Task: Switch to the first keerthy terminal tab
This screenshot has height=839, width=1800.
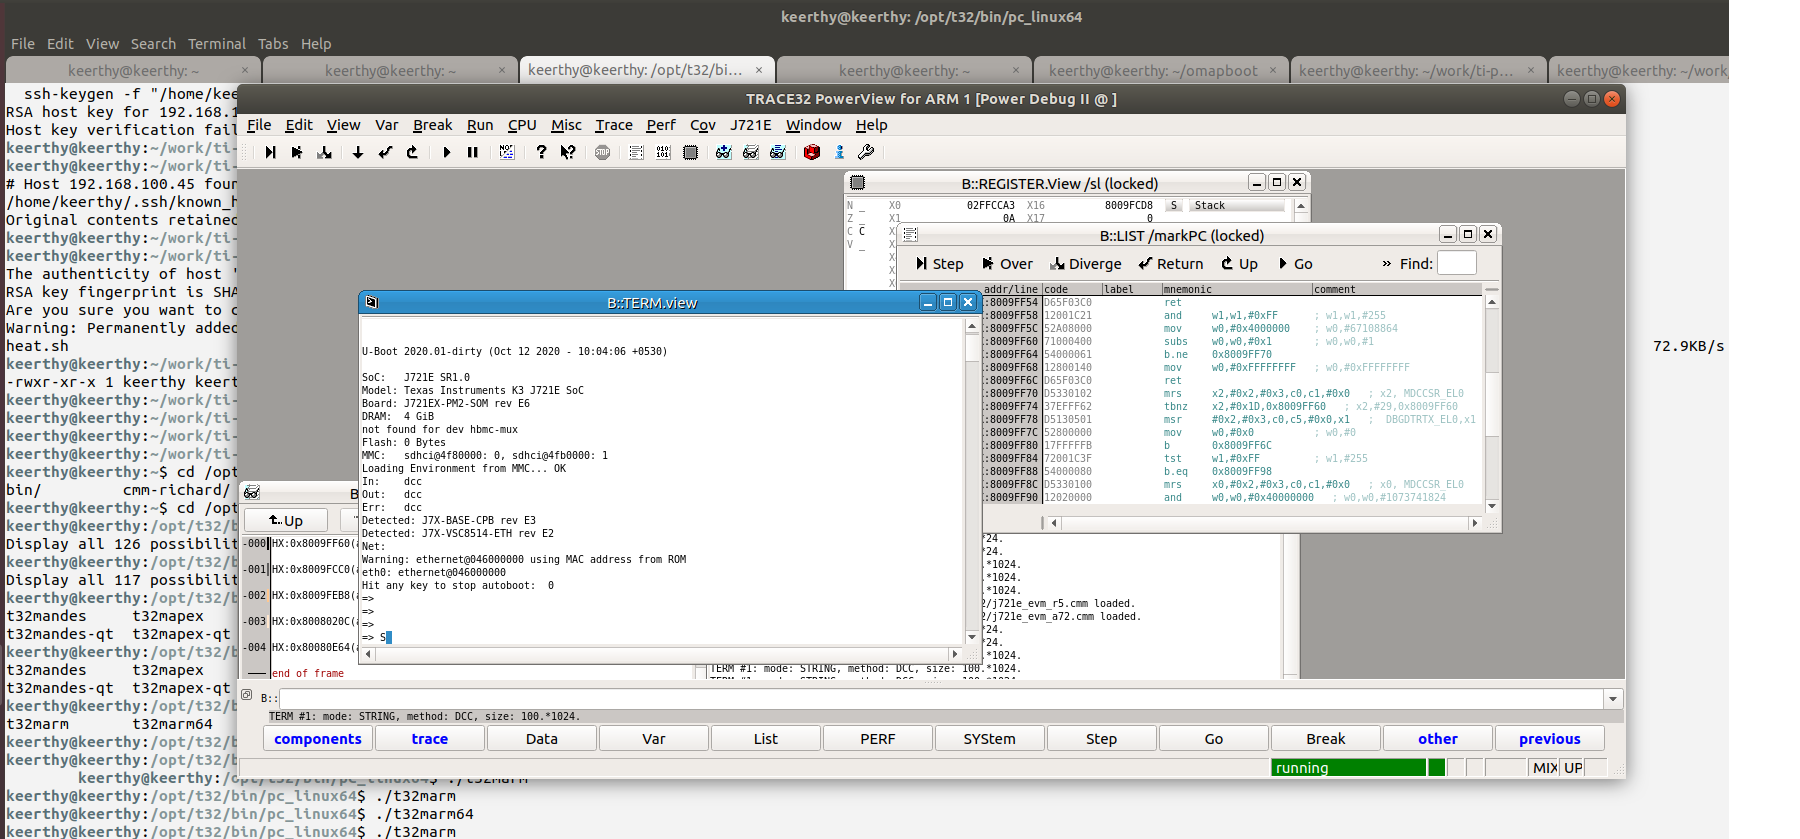Action: coord(133,70)
